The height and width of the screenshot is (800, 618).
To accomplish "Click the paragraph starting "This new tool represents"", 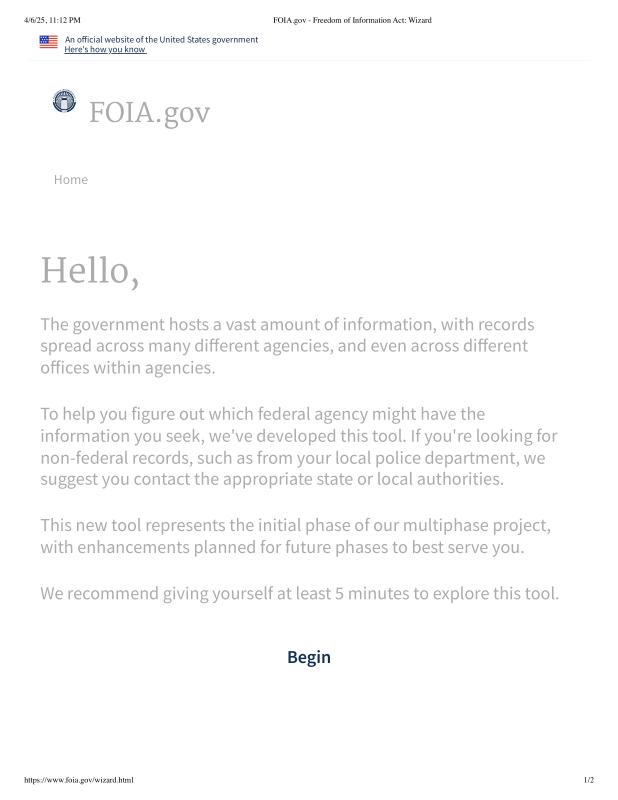I will point(295,536).
